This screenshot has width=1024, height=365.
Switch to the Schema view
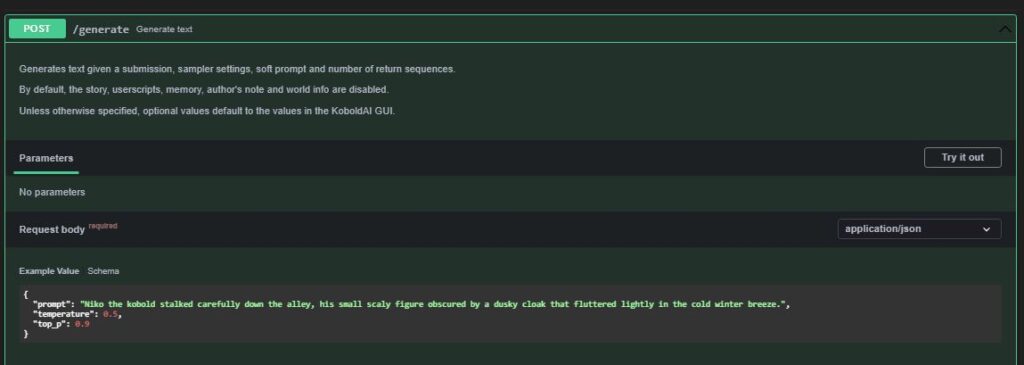click(x=103, y=271)
